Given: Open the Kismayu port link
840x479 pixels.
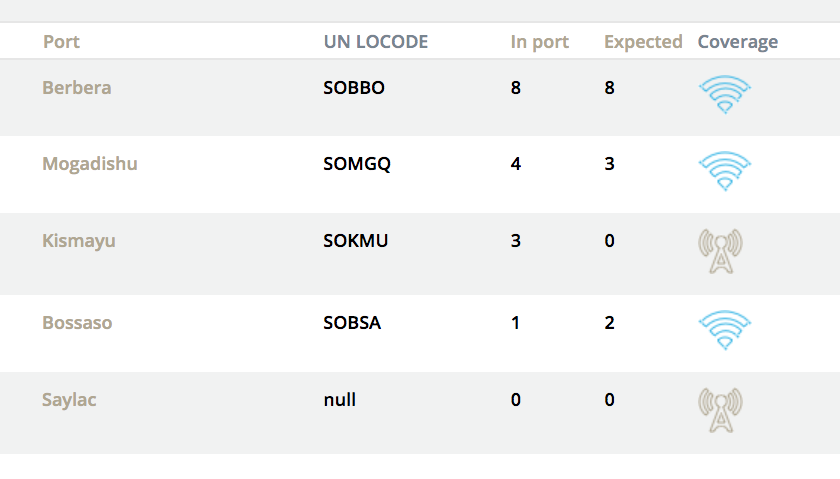Looking at the screenshot, I should coord(78,241).
